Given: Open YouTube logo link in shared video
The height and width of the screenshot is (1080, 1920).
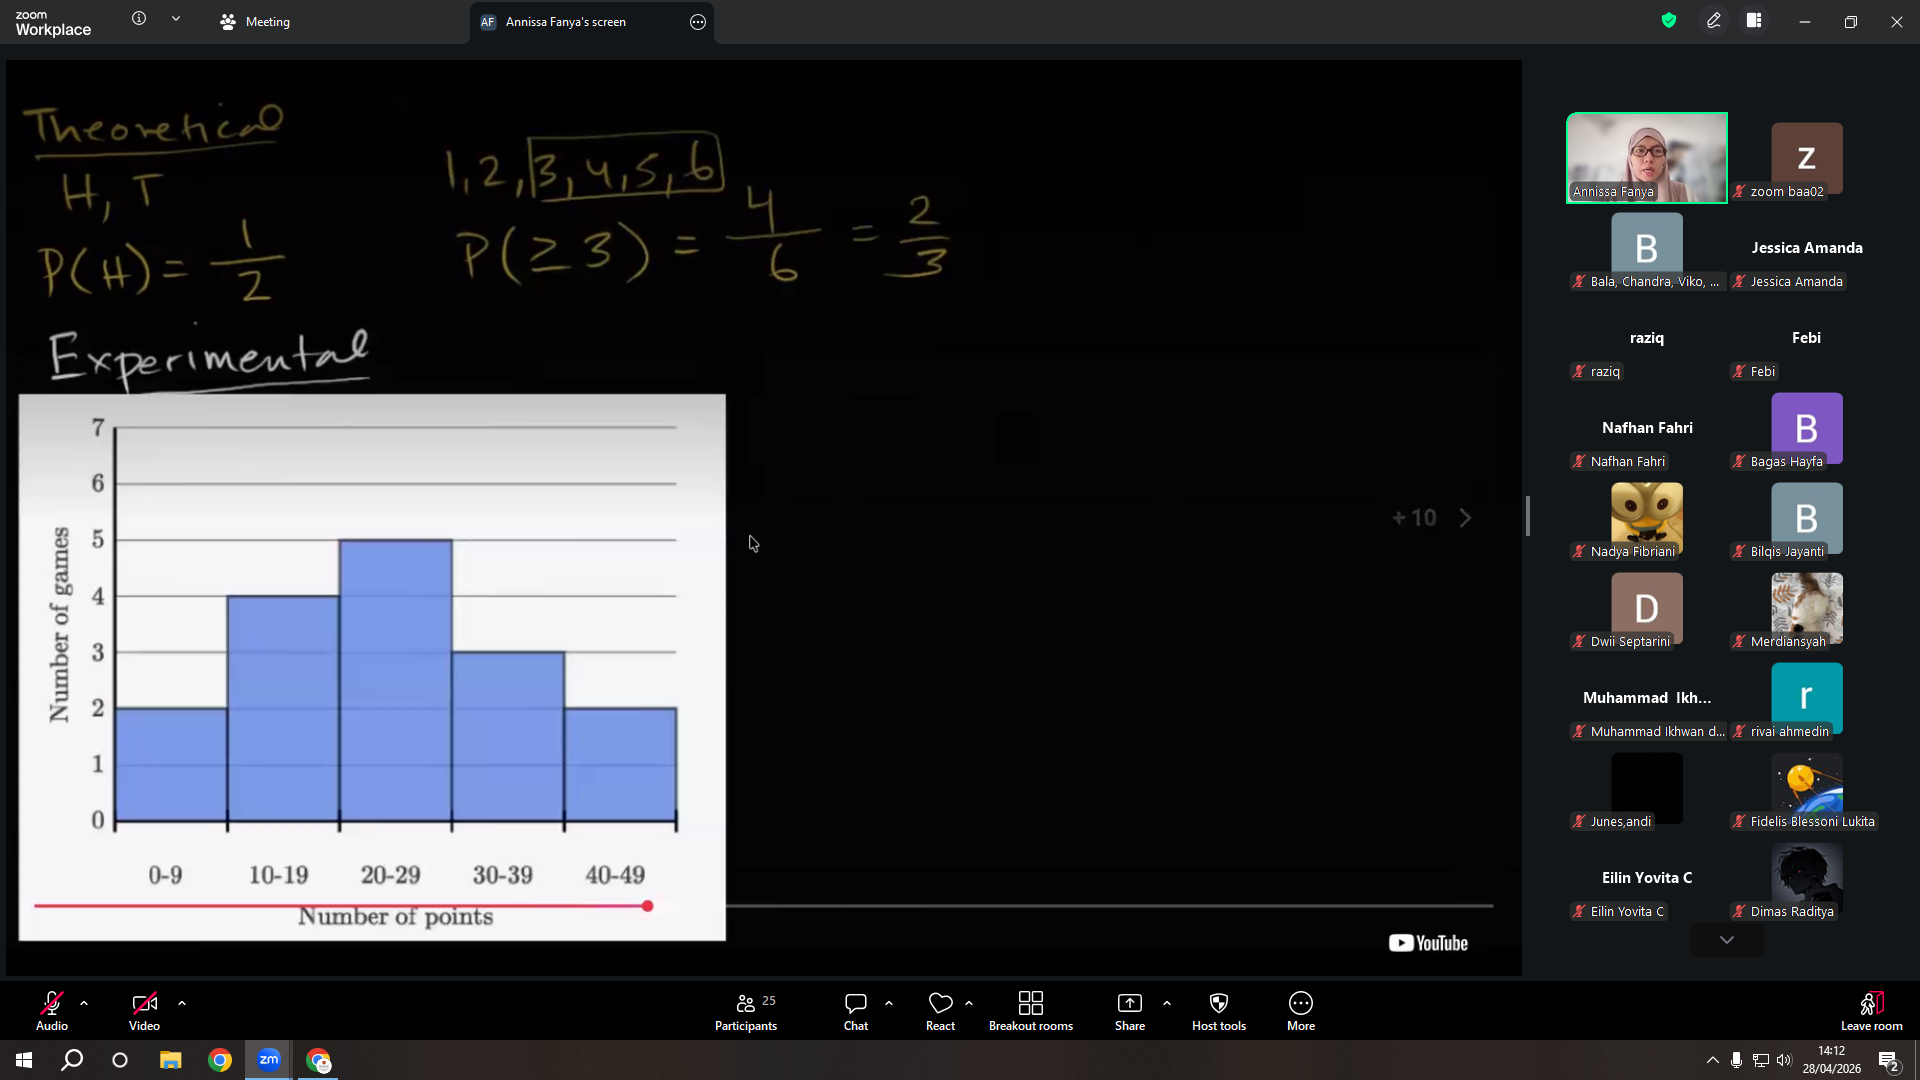Looking at the screenshot, I should coord(1428,943).
